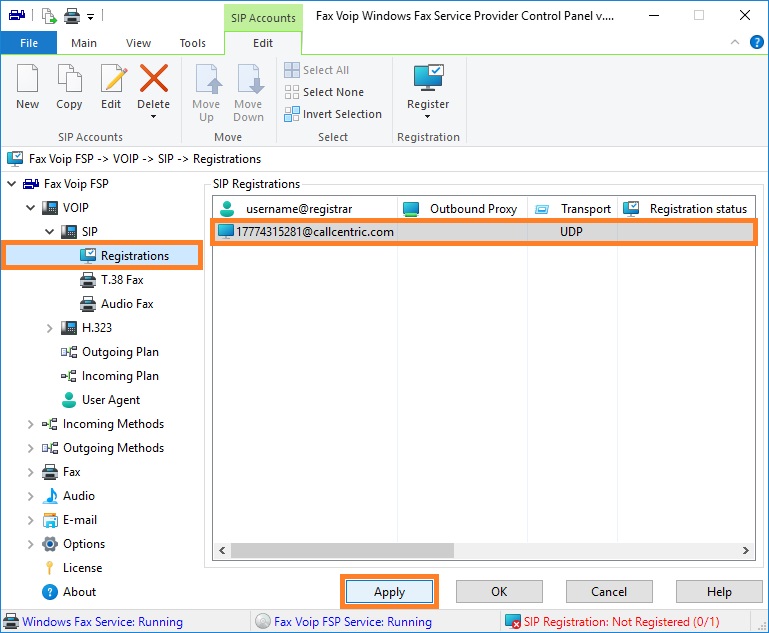Click the Transport column header

coord(572,209)
